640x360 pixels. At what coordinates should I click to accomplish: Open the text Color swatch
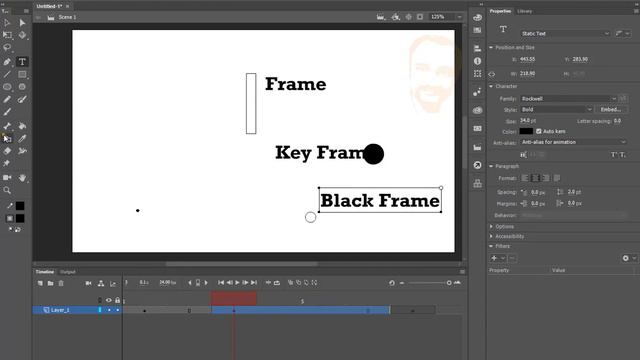[x=526, y=131]
